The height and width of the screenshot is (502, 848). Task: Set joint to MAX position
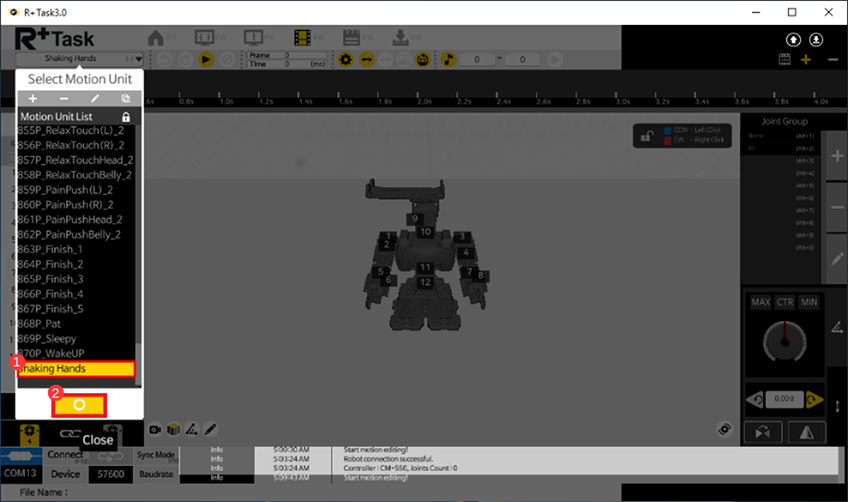(761, 303)
